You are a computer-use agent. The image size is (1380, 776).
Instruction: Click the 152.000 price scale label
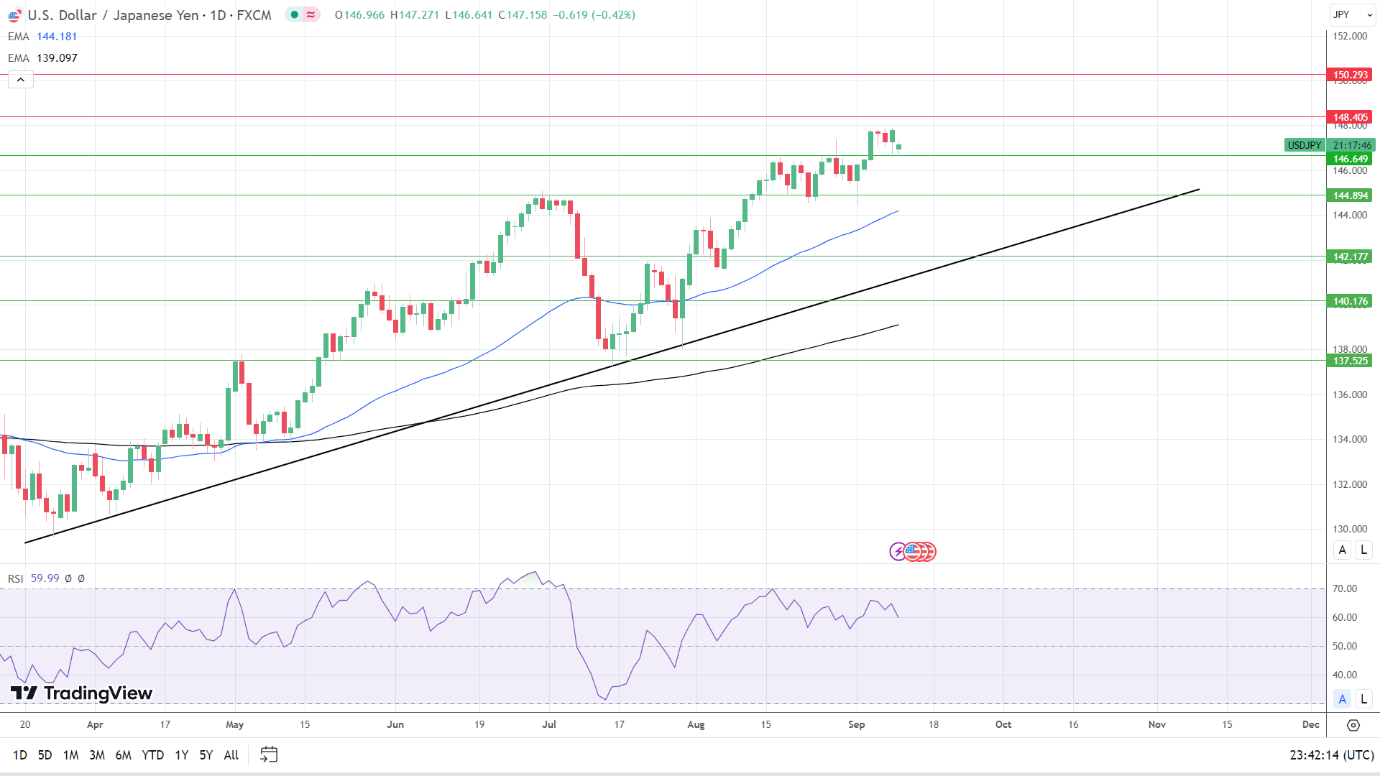click(x=1349, y=36)
